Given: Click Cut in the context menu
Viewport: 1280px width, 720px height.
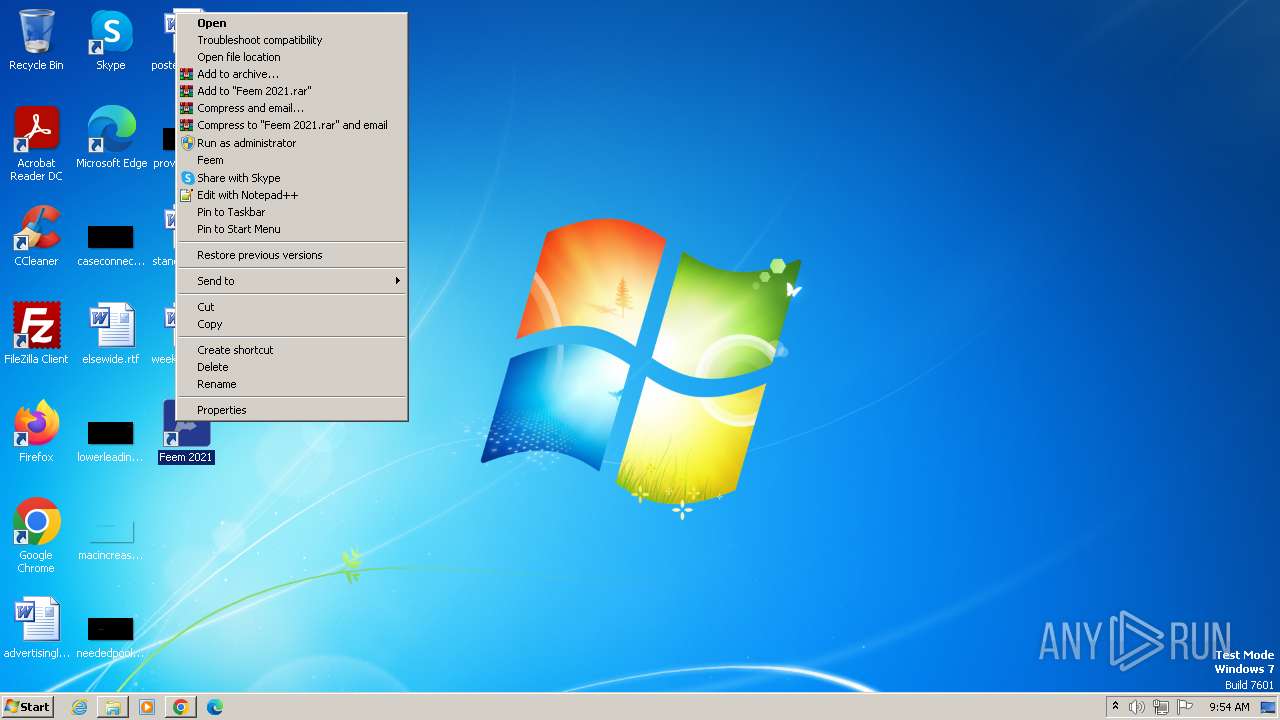Looking at the screenshot, I should (292, 307).
